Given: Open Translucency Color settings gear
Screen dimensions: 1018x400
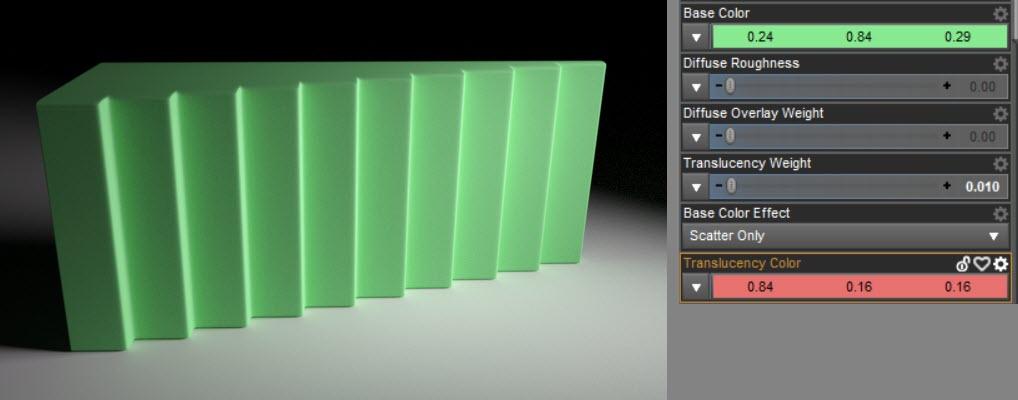Looking at the screenshot, I should pos(1001,264).
